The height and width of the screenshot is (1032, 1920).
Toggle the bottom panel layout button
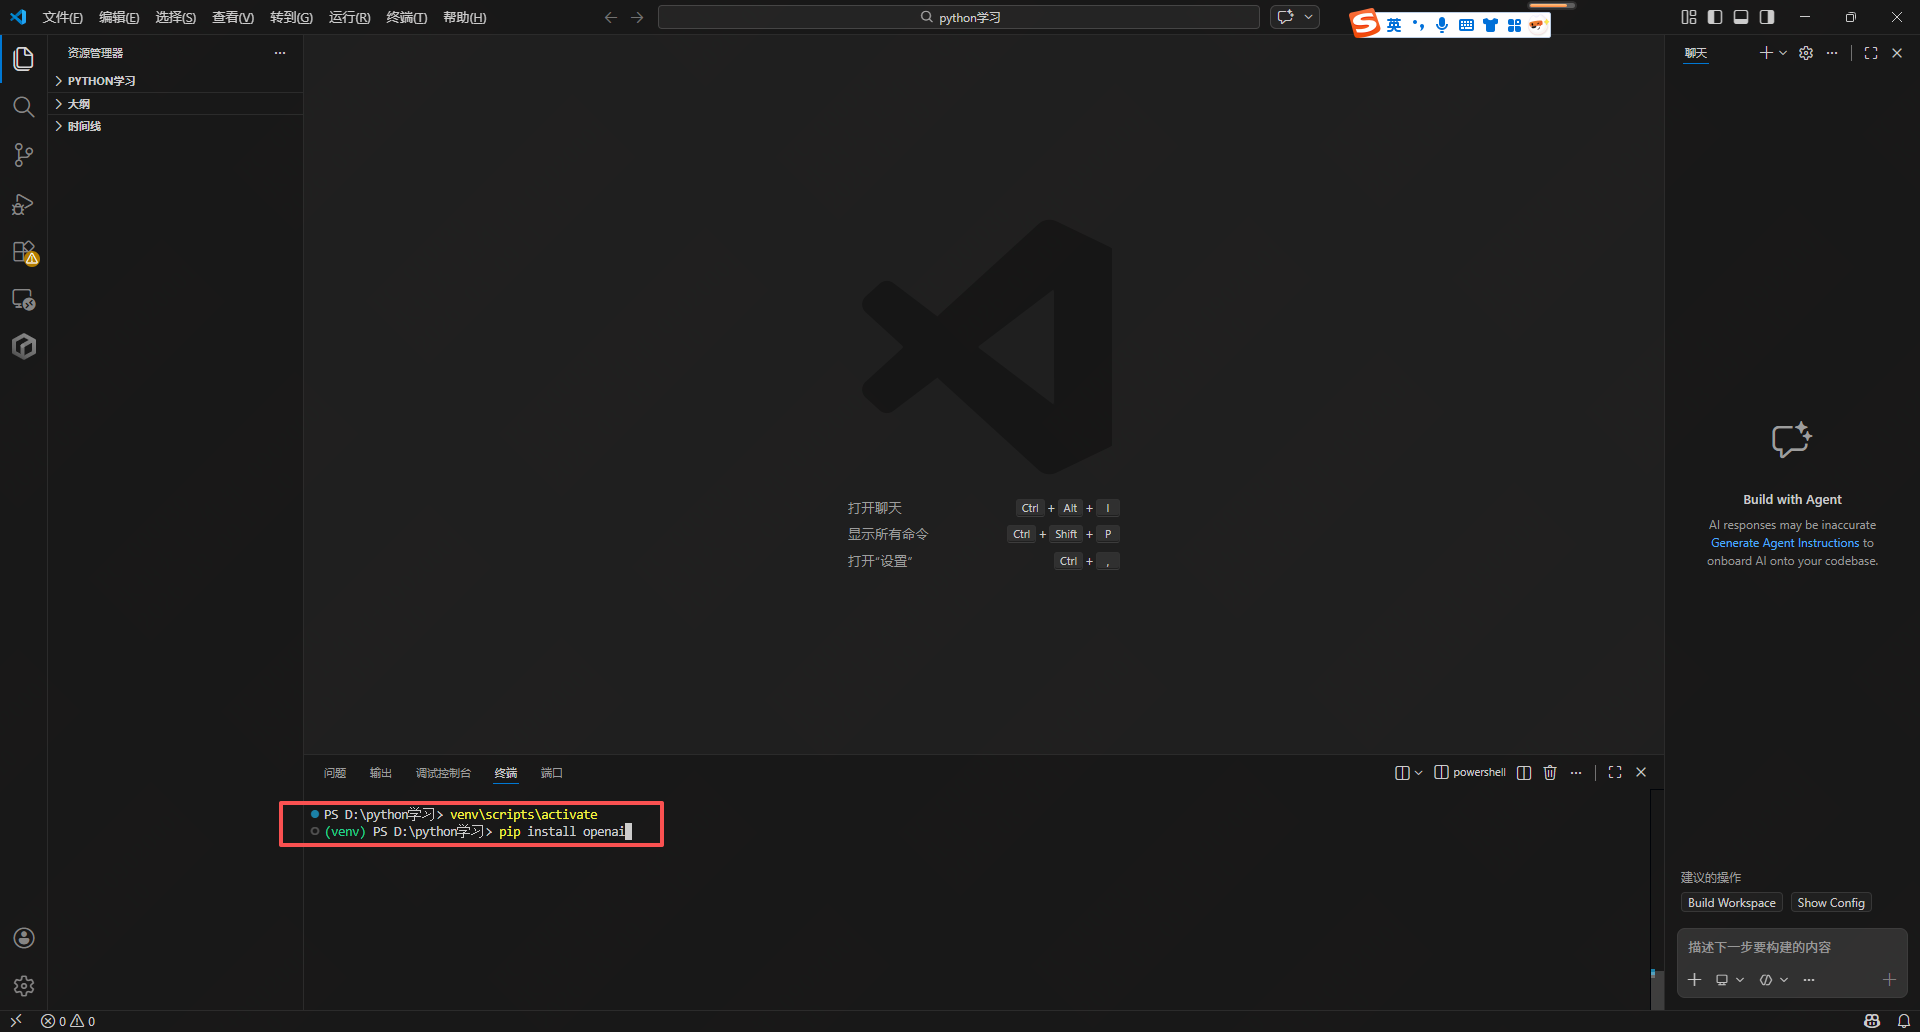[1741, 17]
